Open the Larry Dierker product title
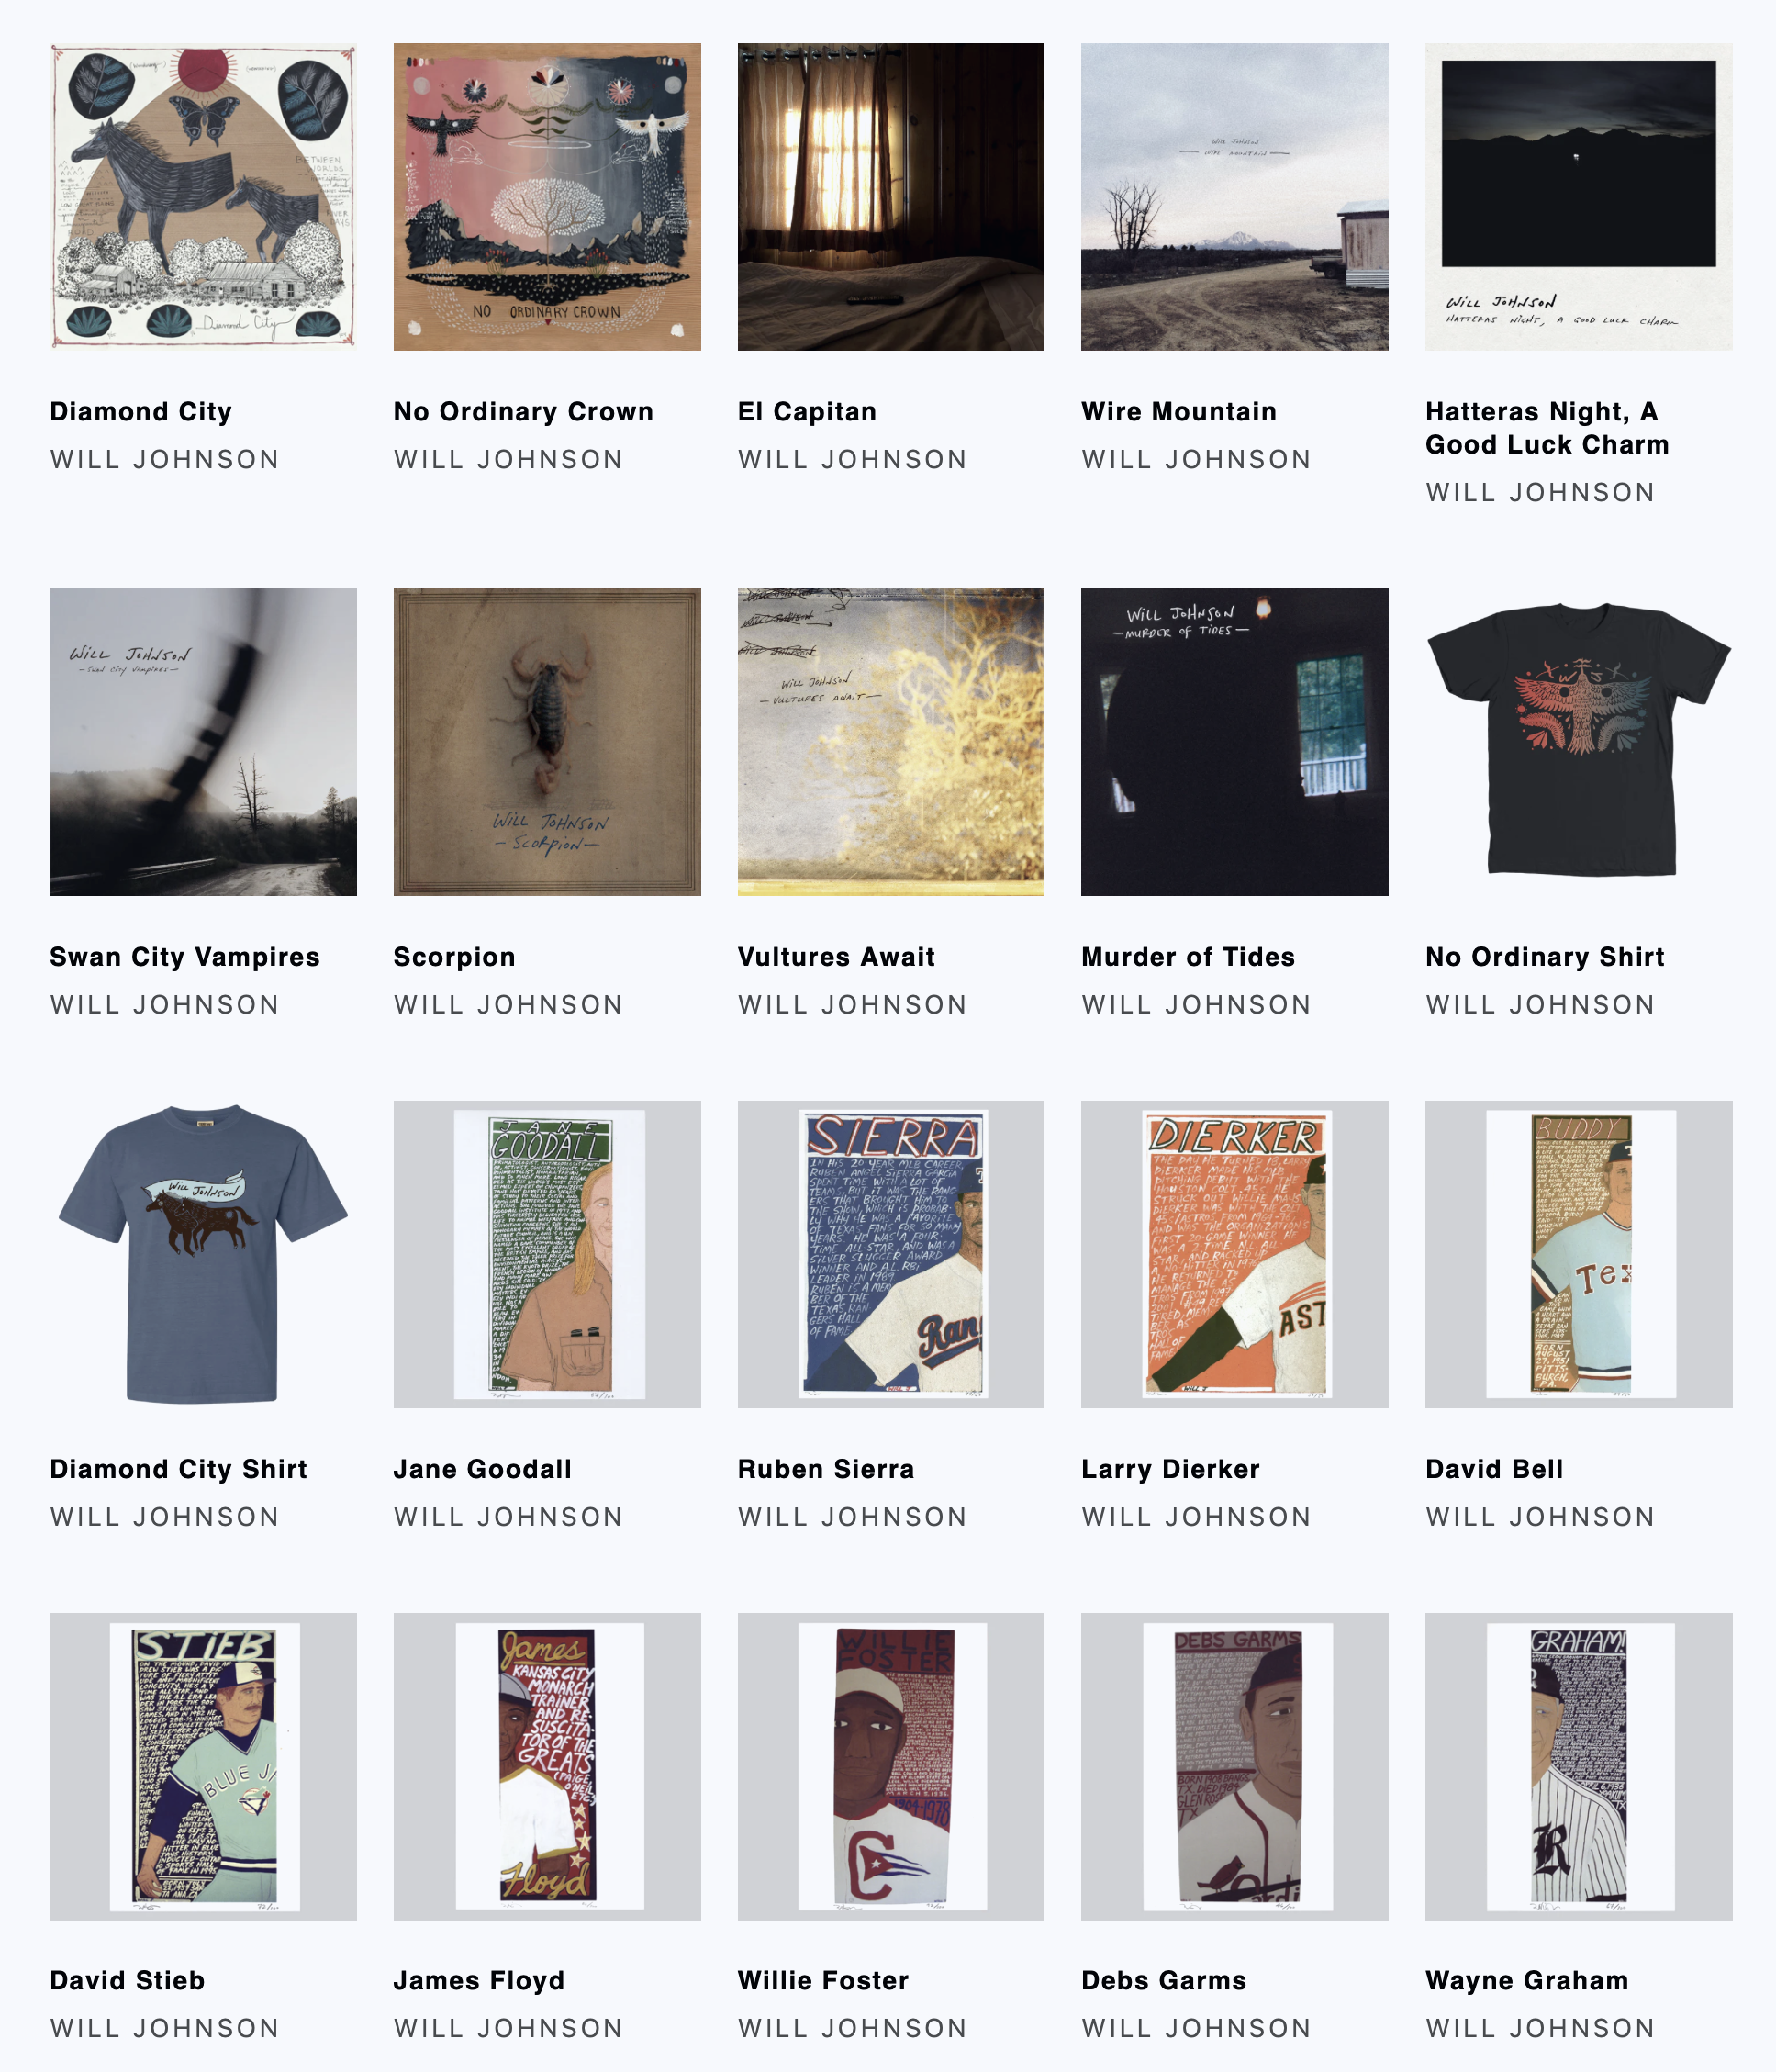 point(1170,1469)
